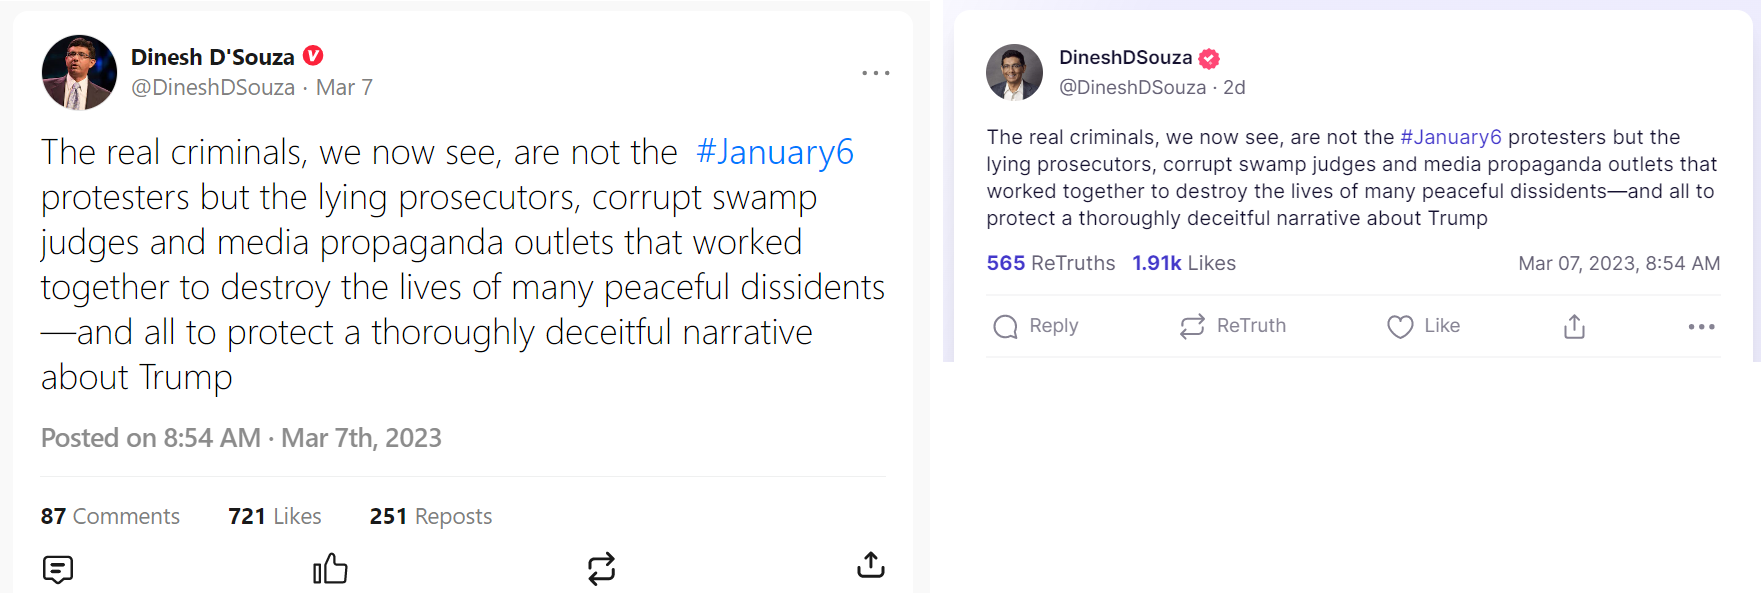Viewport: 1761px width, 593px height.
Task: Click the thumbs-up like icon on left post
Action: coord(330,569)
